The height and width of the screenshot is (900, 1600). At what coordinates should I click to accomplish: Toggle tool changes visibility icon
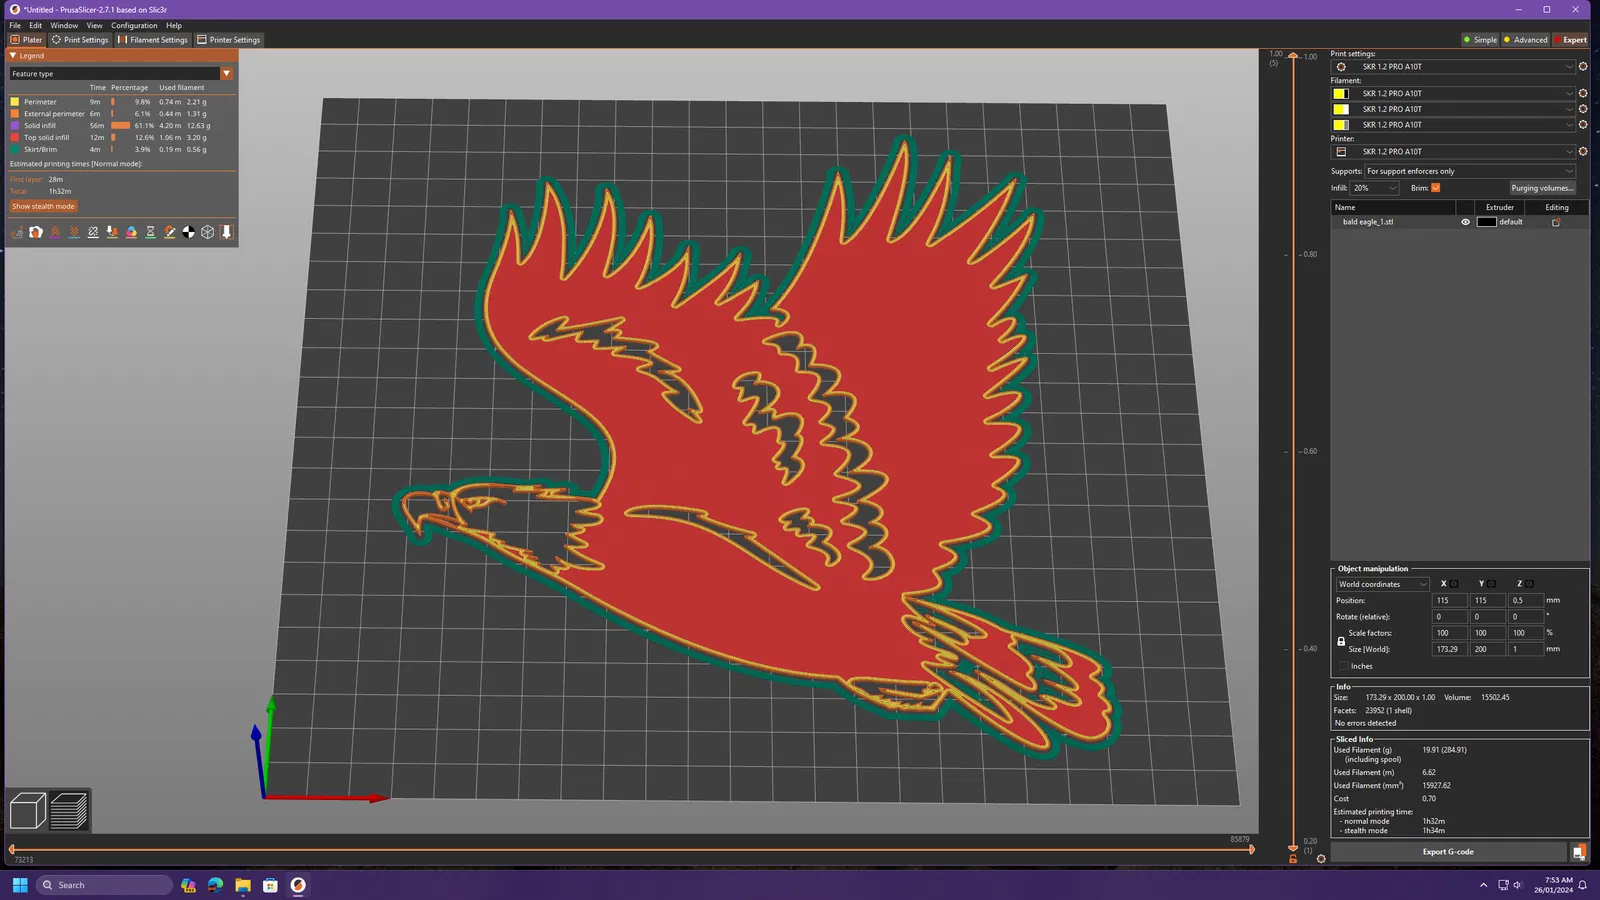(x=112, y=232)
